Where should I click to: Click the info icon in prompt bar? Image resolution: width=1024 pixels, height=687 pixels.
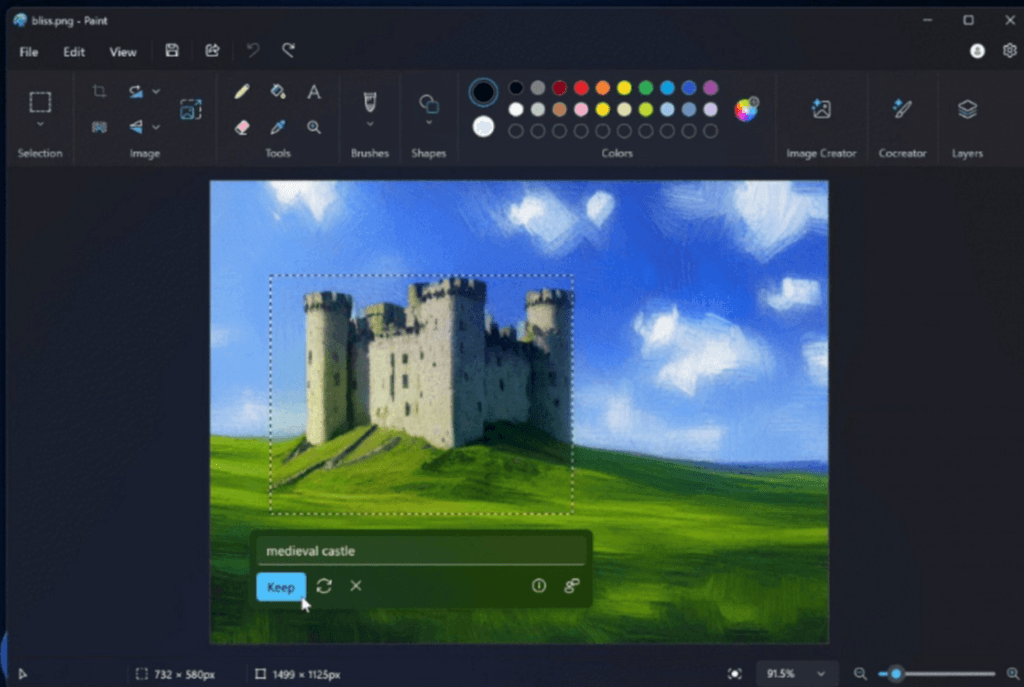click(539, 586)
